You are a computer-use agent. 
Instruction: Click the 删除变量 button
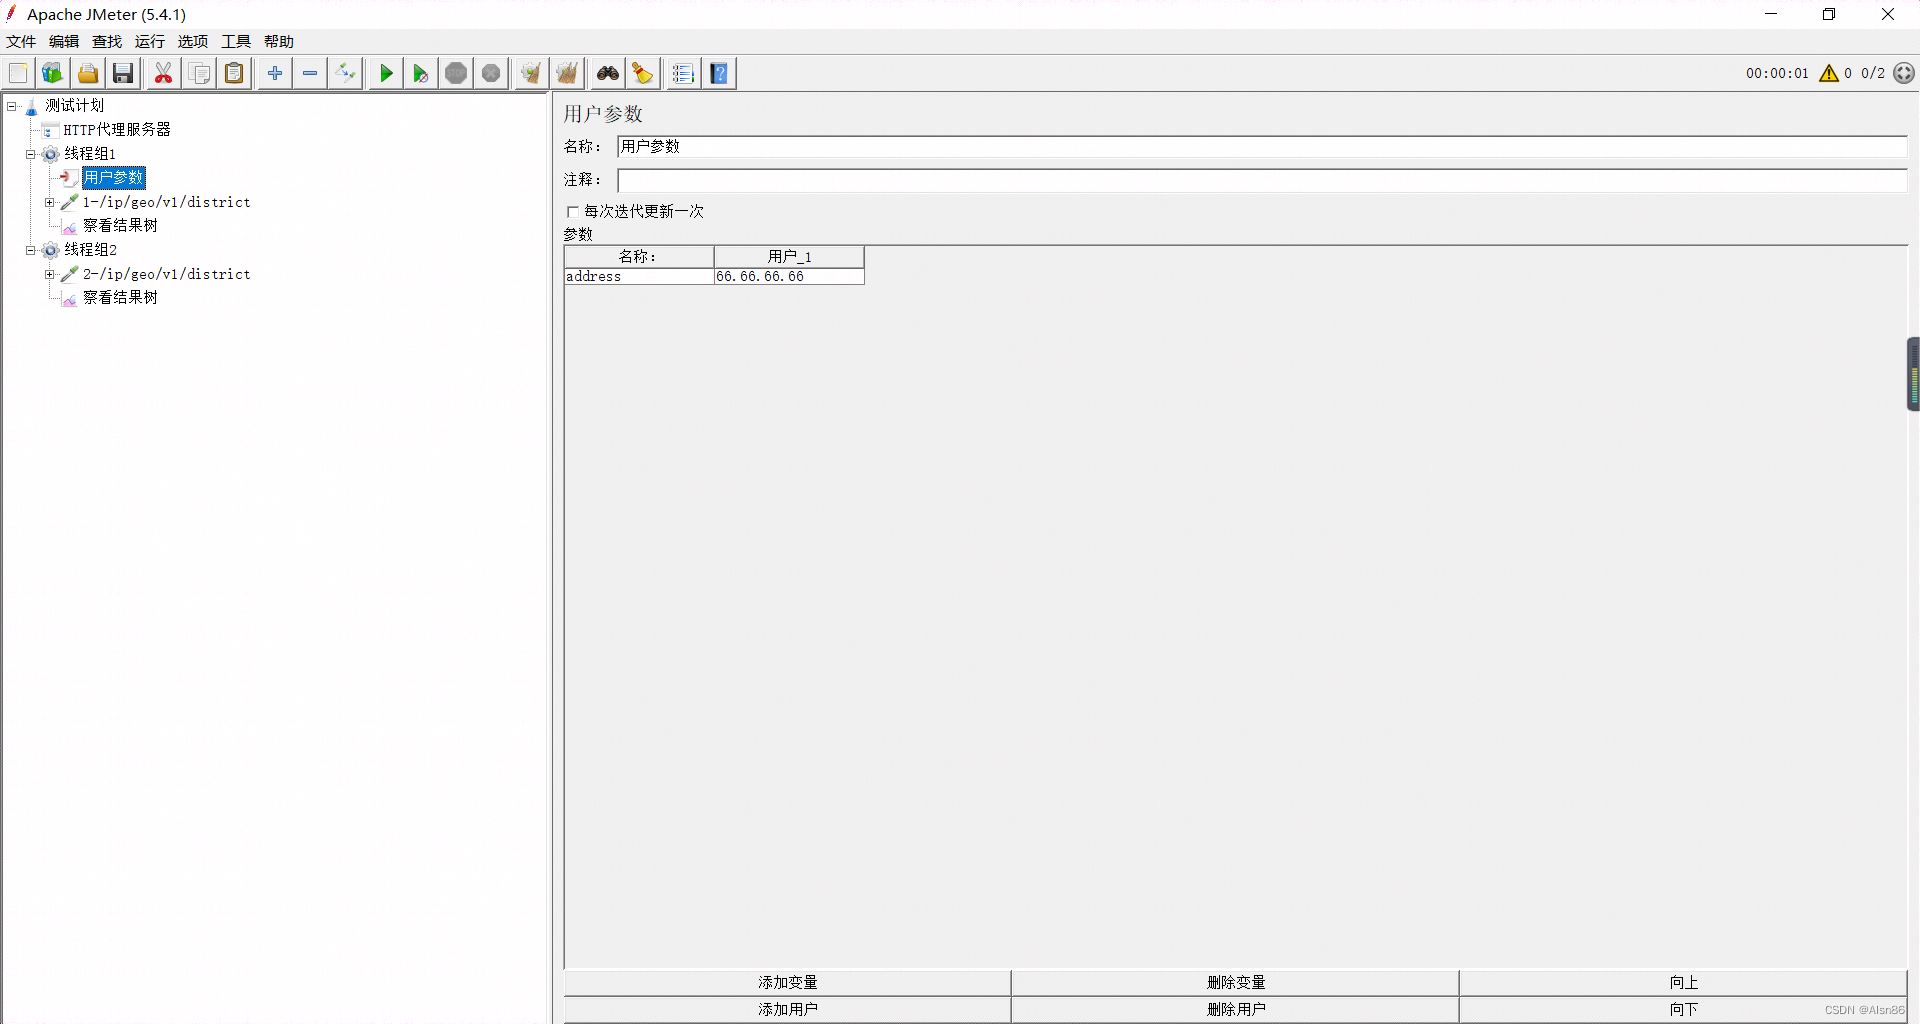[x=1235, y=983]
